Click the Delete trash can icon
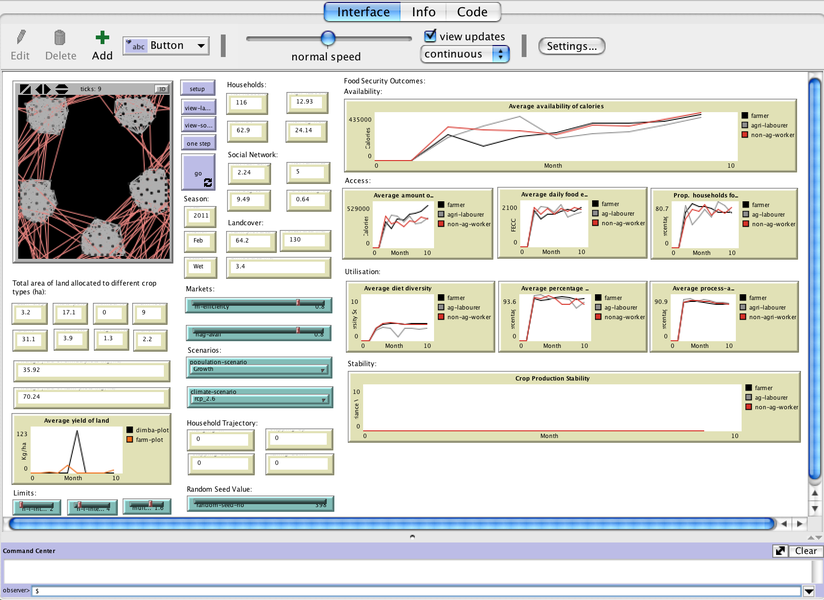This screenshot has width=824, height=600. 60,38
